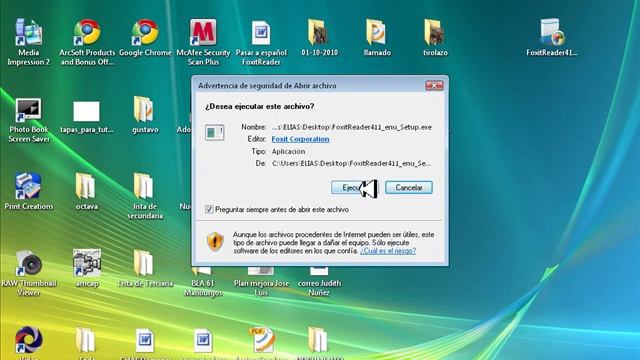Click the Tipo value Aplicación

tap(288, 151)
